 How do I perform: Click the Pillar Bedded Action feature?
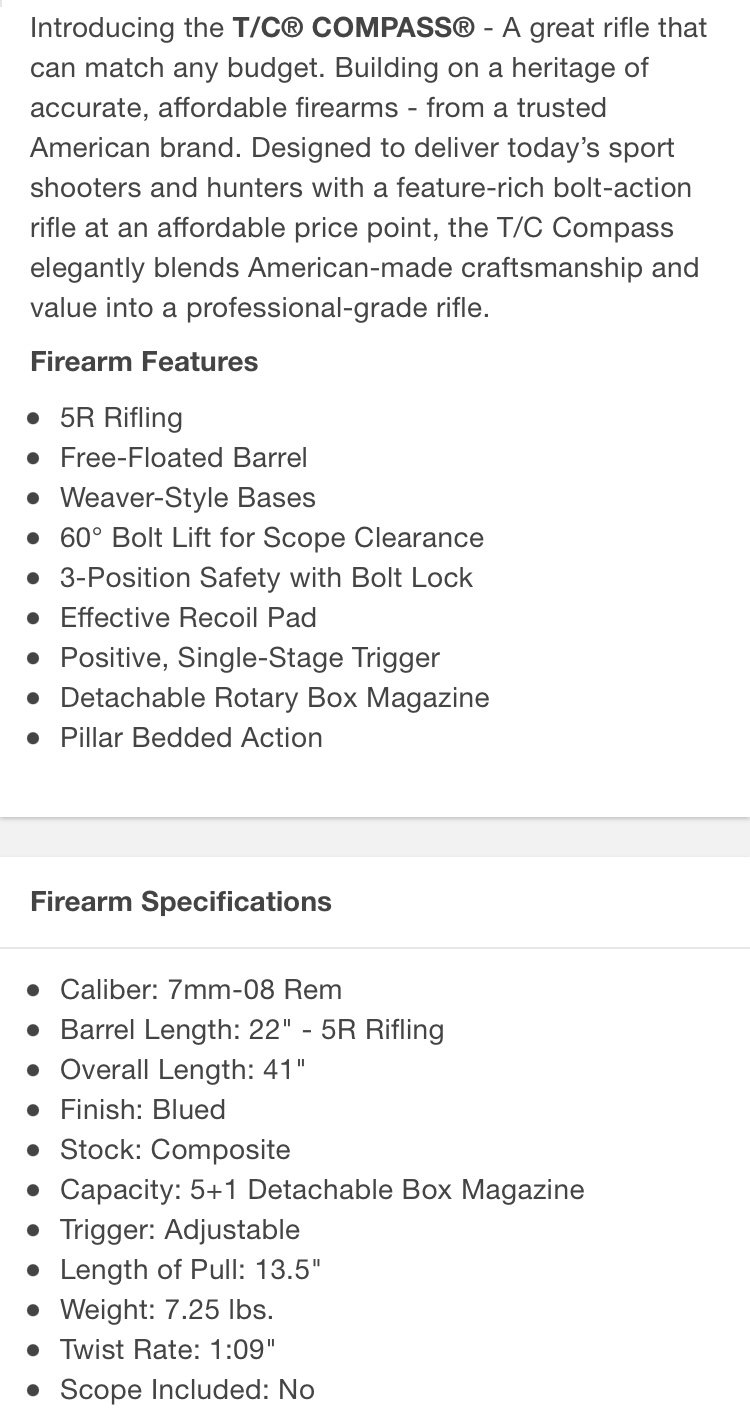point(191,738)
